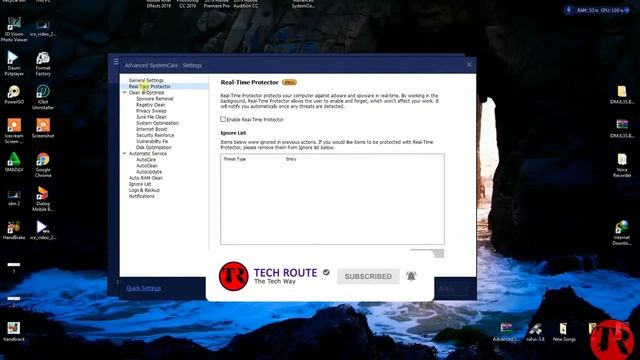The image size is (640, 360).
Task: Select the desktop item named 1
Action: (x=13, y=267)
